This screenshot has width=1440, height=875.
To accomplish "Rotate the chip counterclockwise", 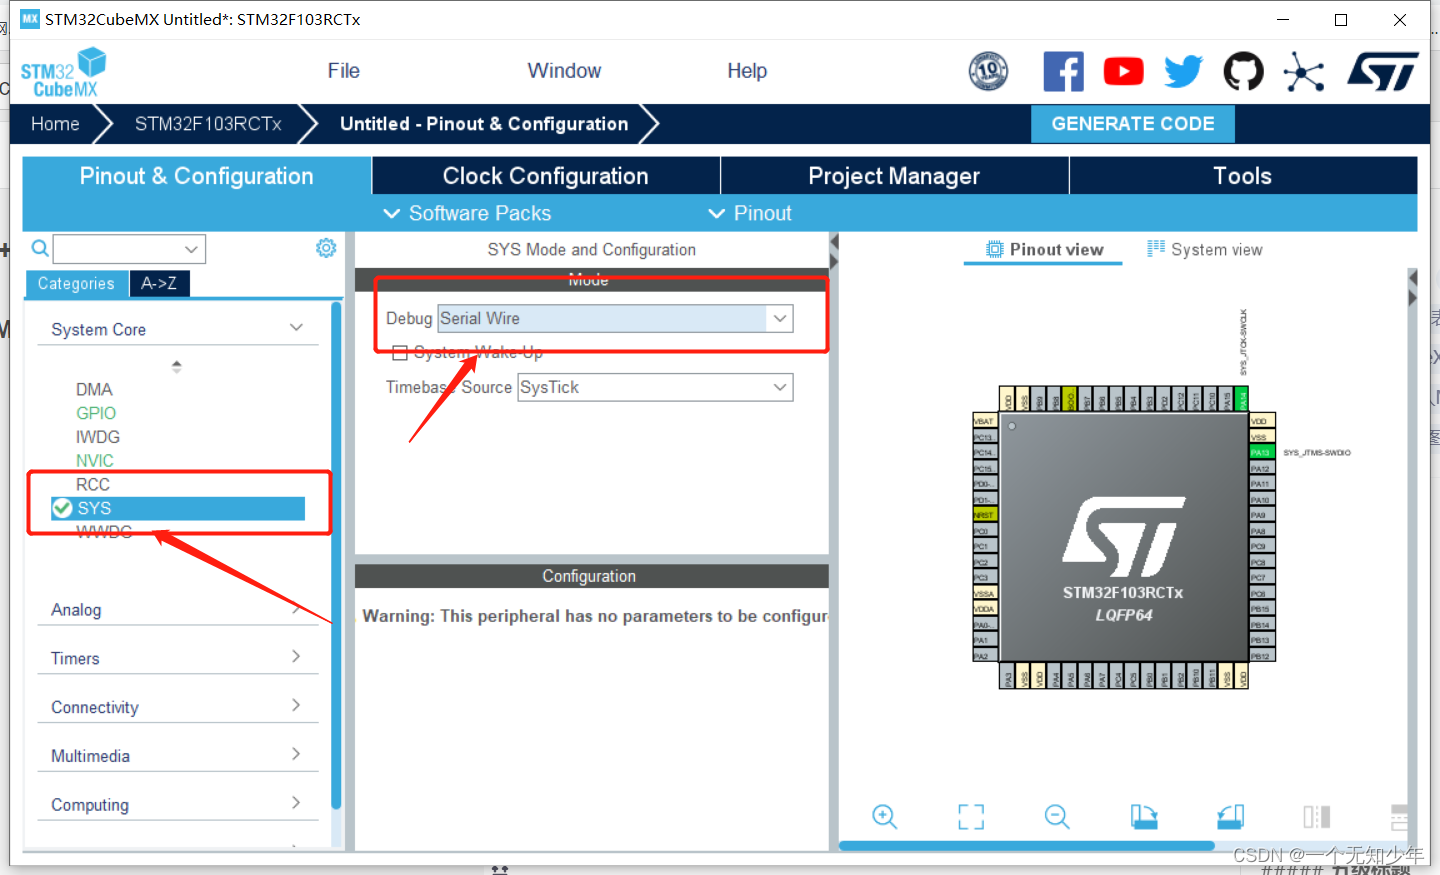I will click(x=1230, y=817).
